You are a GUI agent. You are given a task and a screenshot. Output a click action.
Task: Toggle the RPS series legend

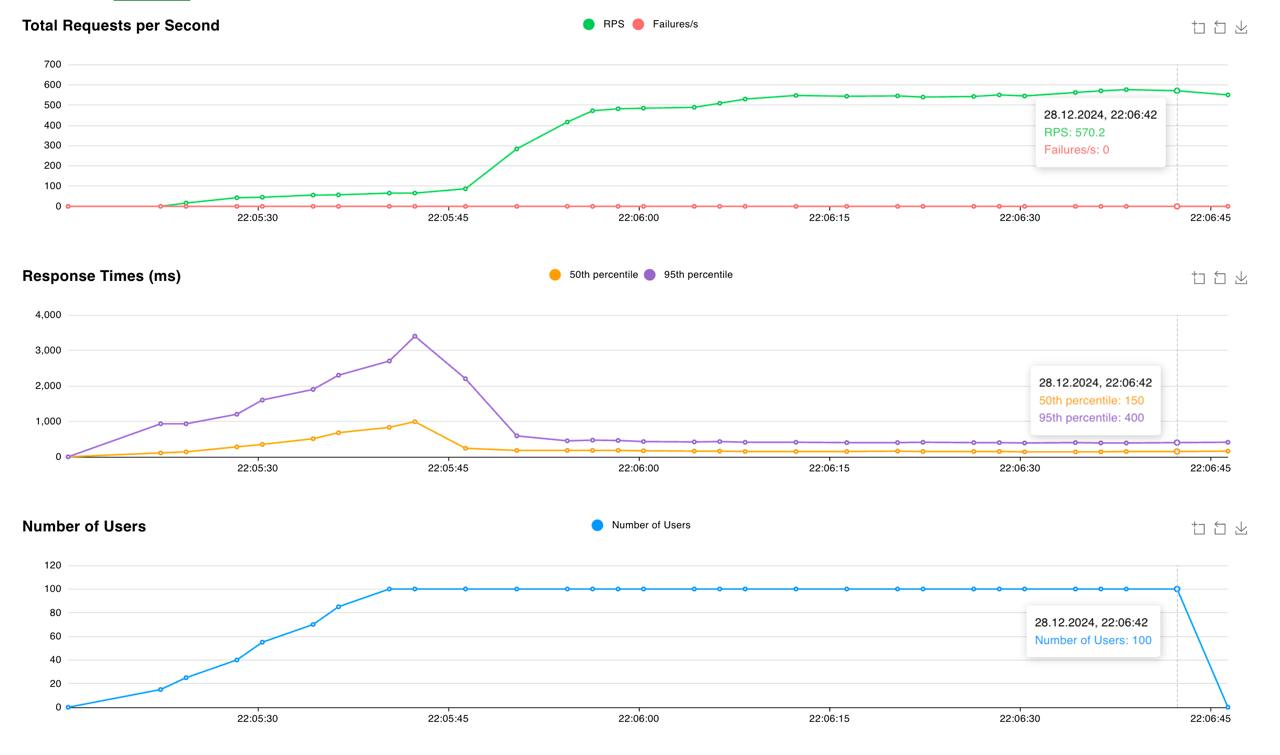(x=604, y=24)
